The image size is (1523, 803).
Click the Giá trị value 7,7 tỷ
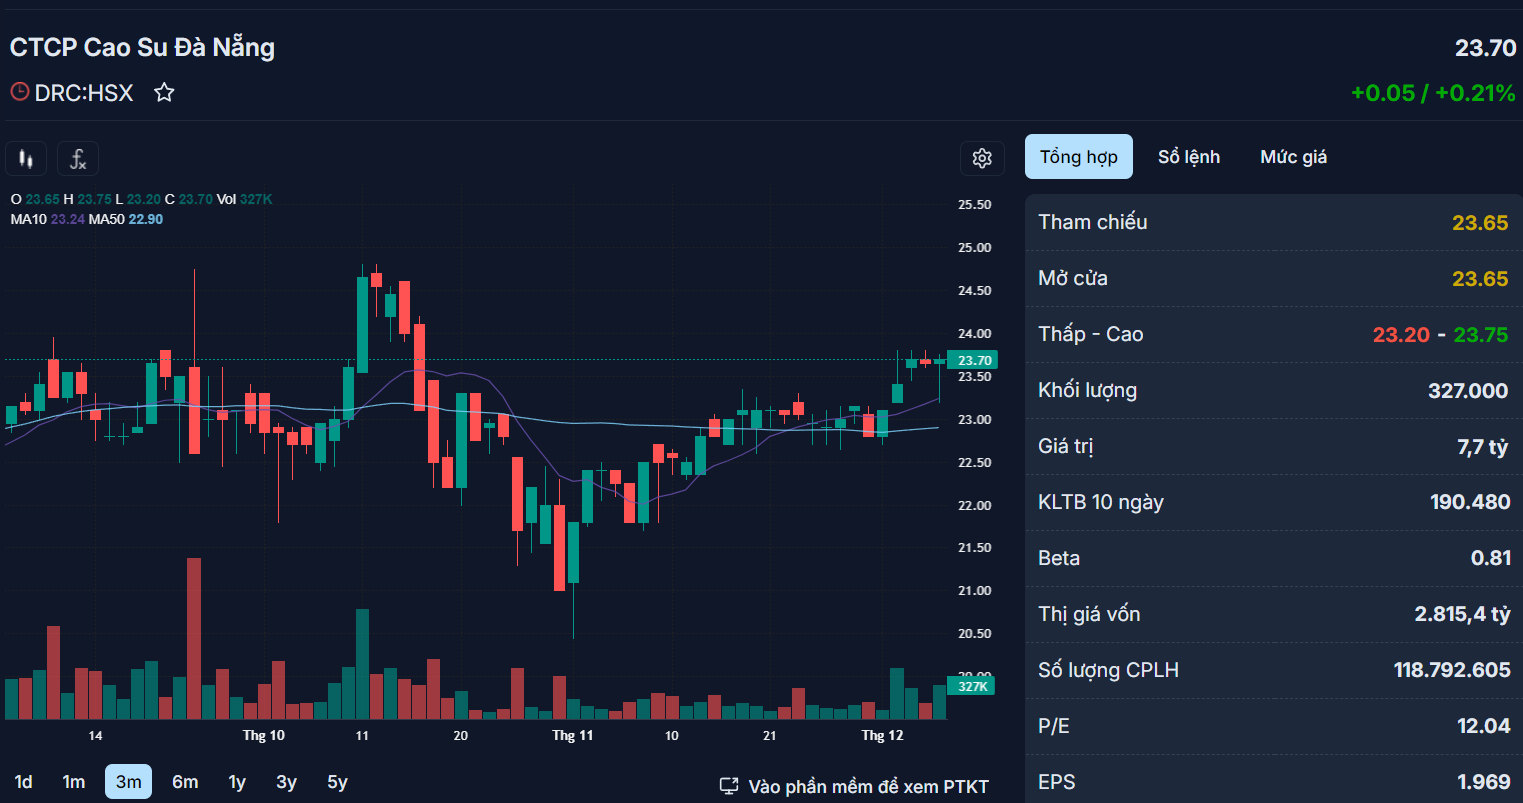point(1483,446)
